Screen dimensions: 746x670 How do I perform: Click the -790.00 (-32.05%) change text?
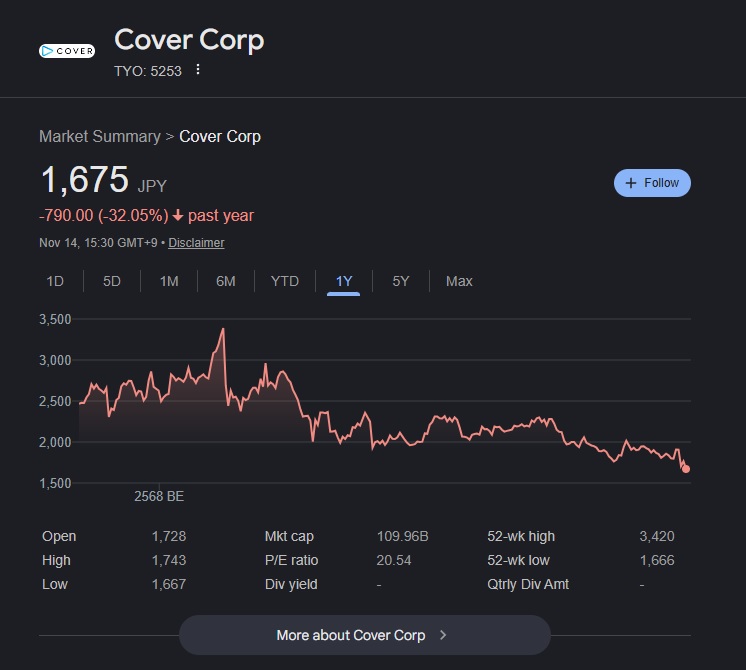104,216
